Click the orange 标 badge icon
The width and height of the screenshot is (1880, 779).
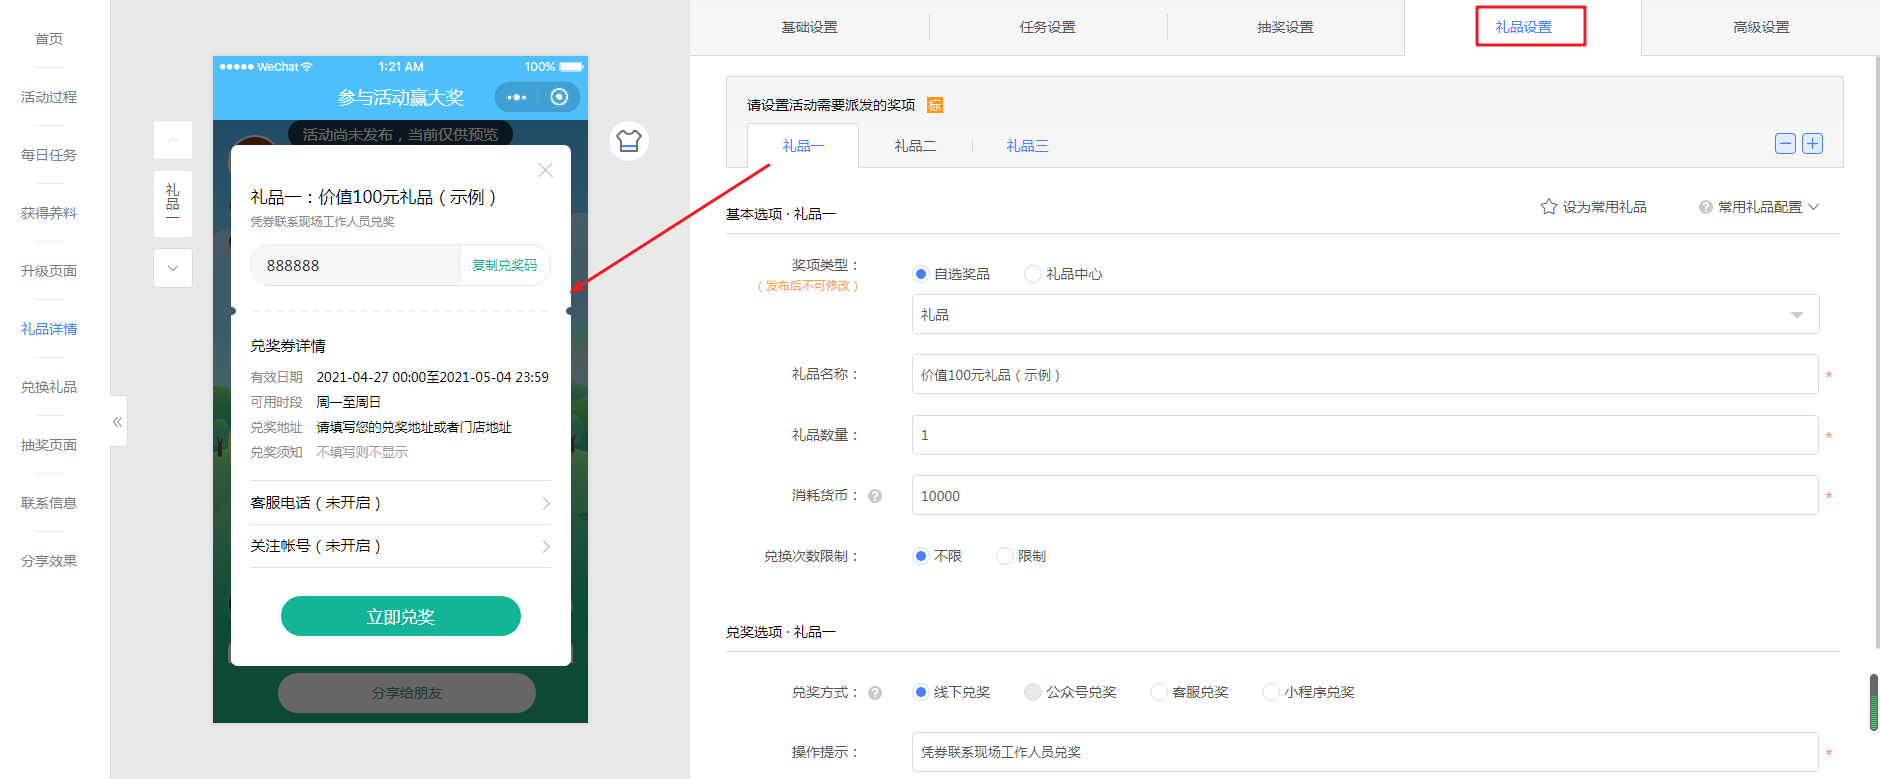[x=935, y=105]
